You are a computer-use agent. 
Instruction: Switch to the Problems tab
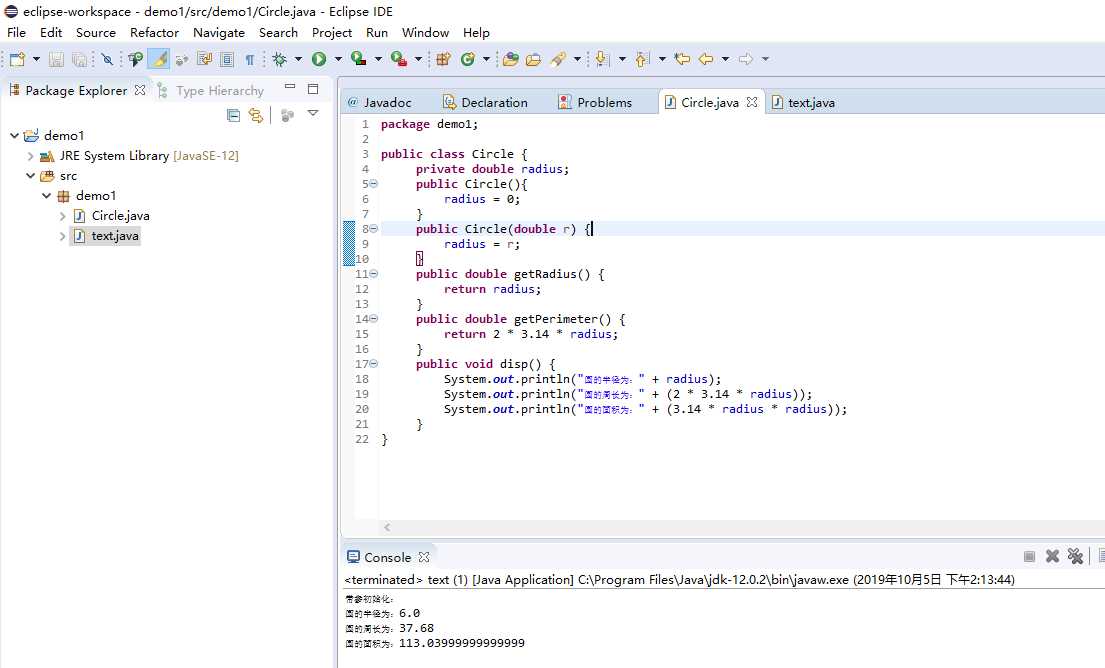pyautogui.click(x=595, y=102)
